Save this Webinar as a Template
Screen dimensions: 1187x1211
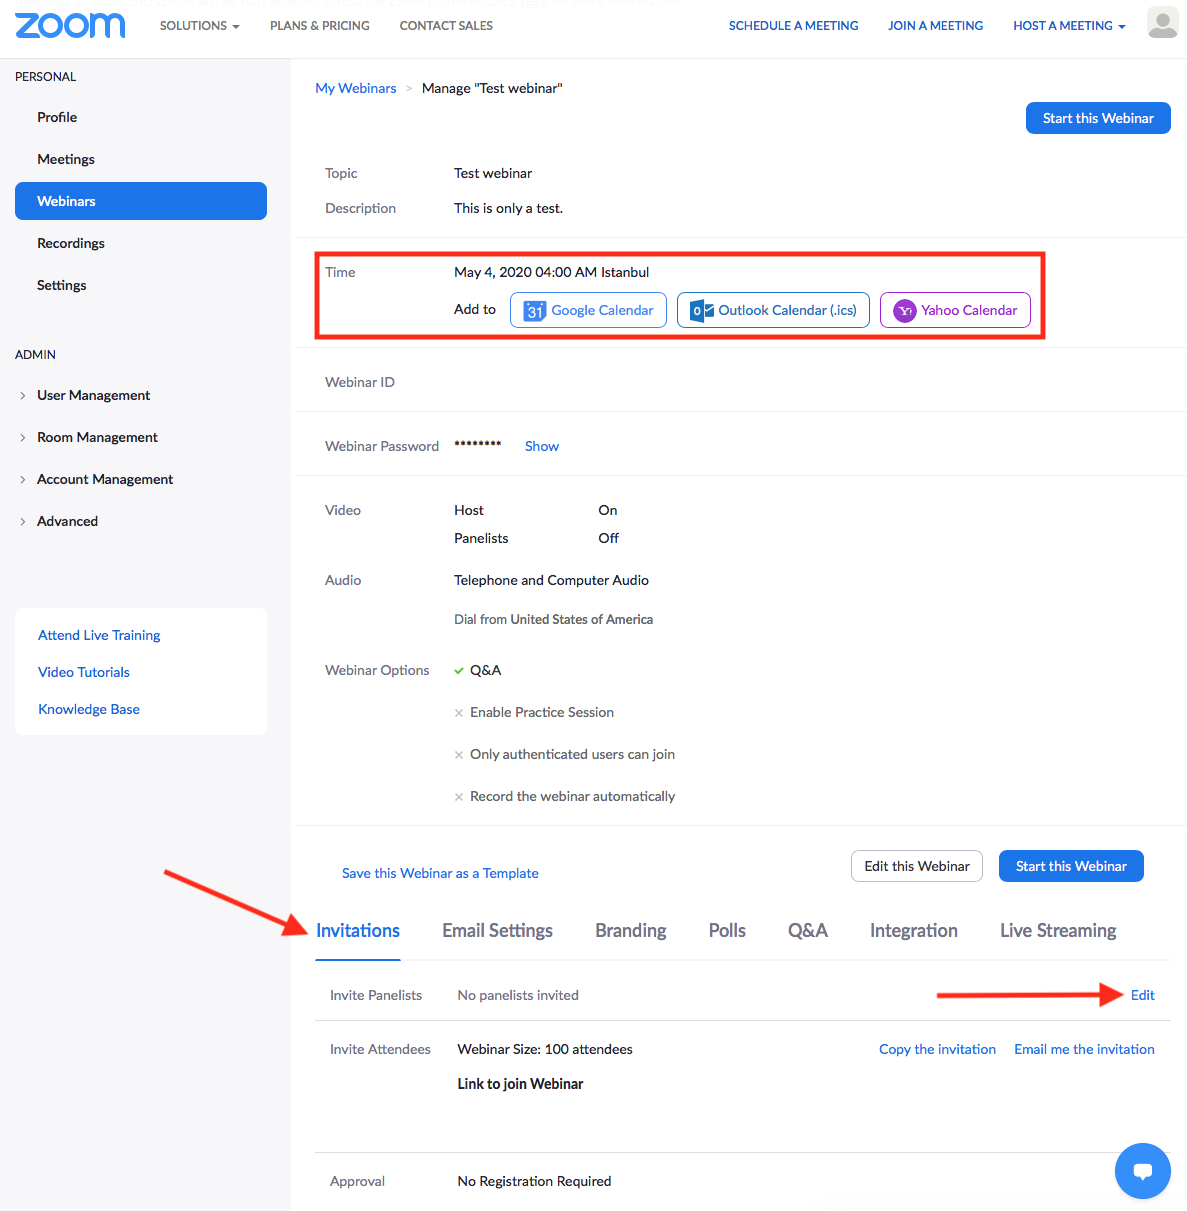pos(440,873)
